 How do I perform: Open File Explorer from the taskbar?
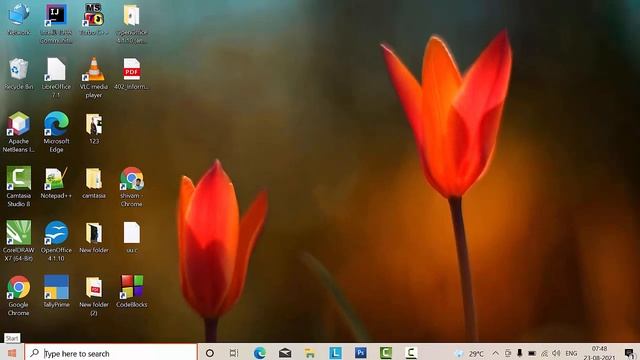coord(310,353)
